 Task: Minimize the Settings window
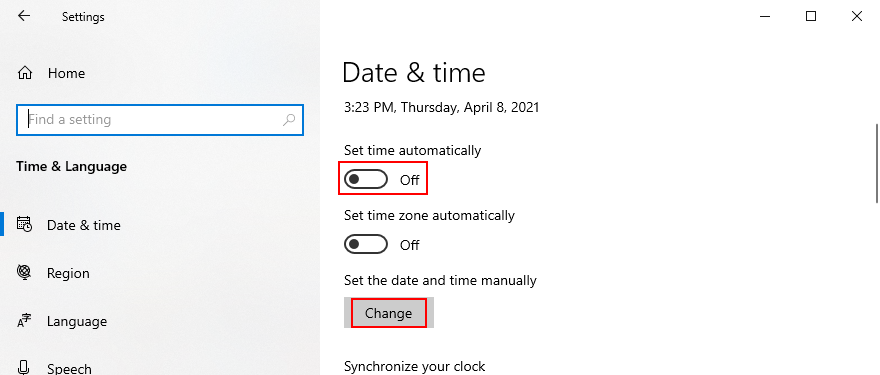pos(764,16)
